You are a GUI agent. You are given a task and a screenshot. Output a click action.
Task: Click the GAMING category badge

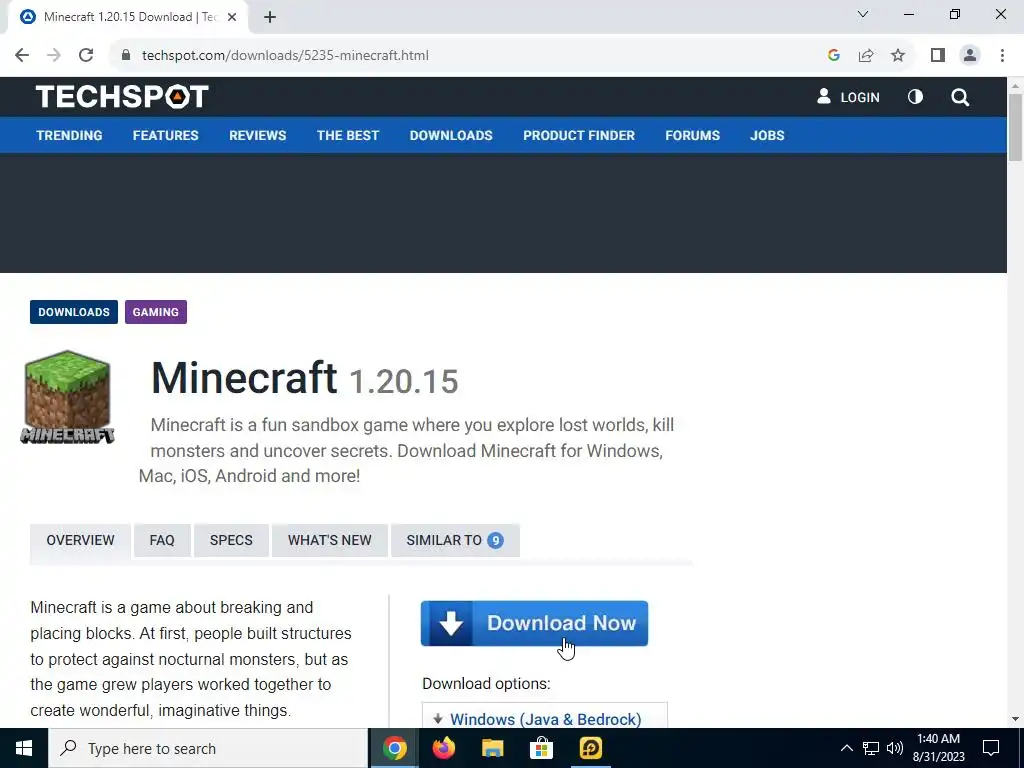[x=155, y=312]
